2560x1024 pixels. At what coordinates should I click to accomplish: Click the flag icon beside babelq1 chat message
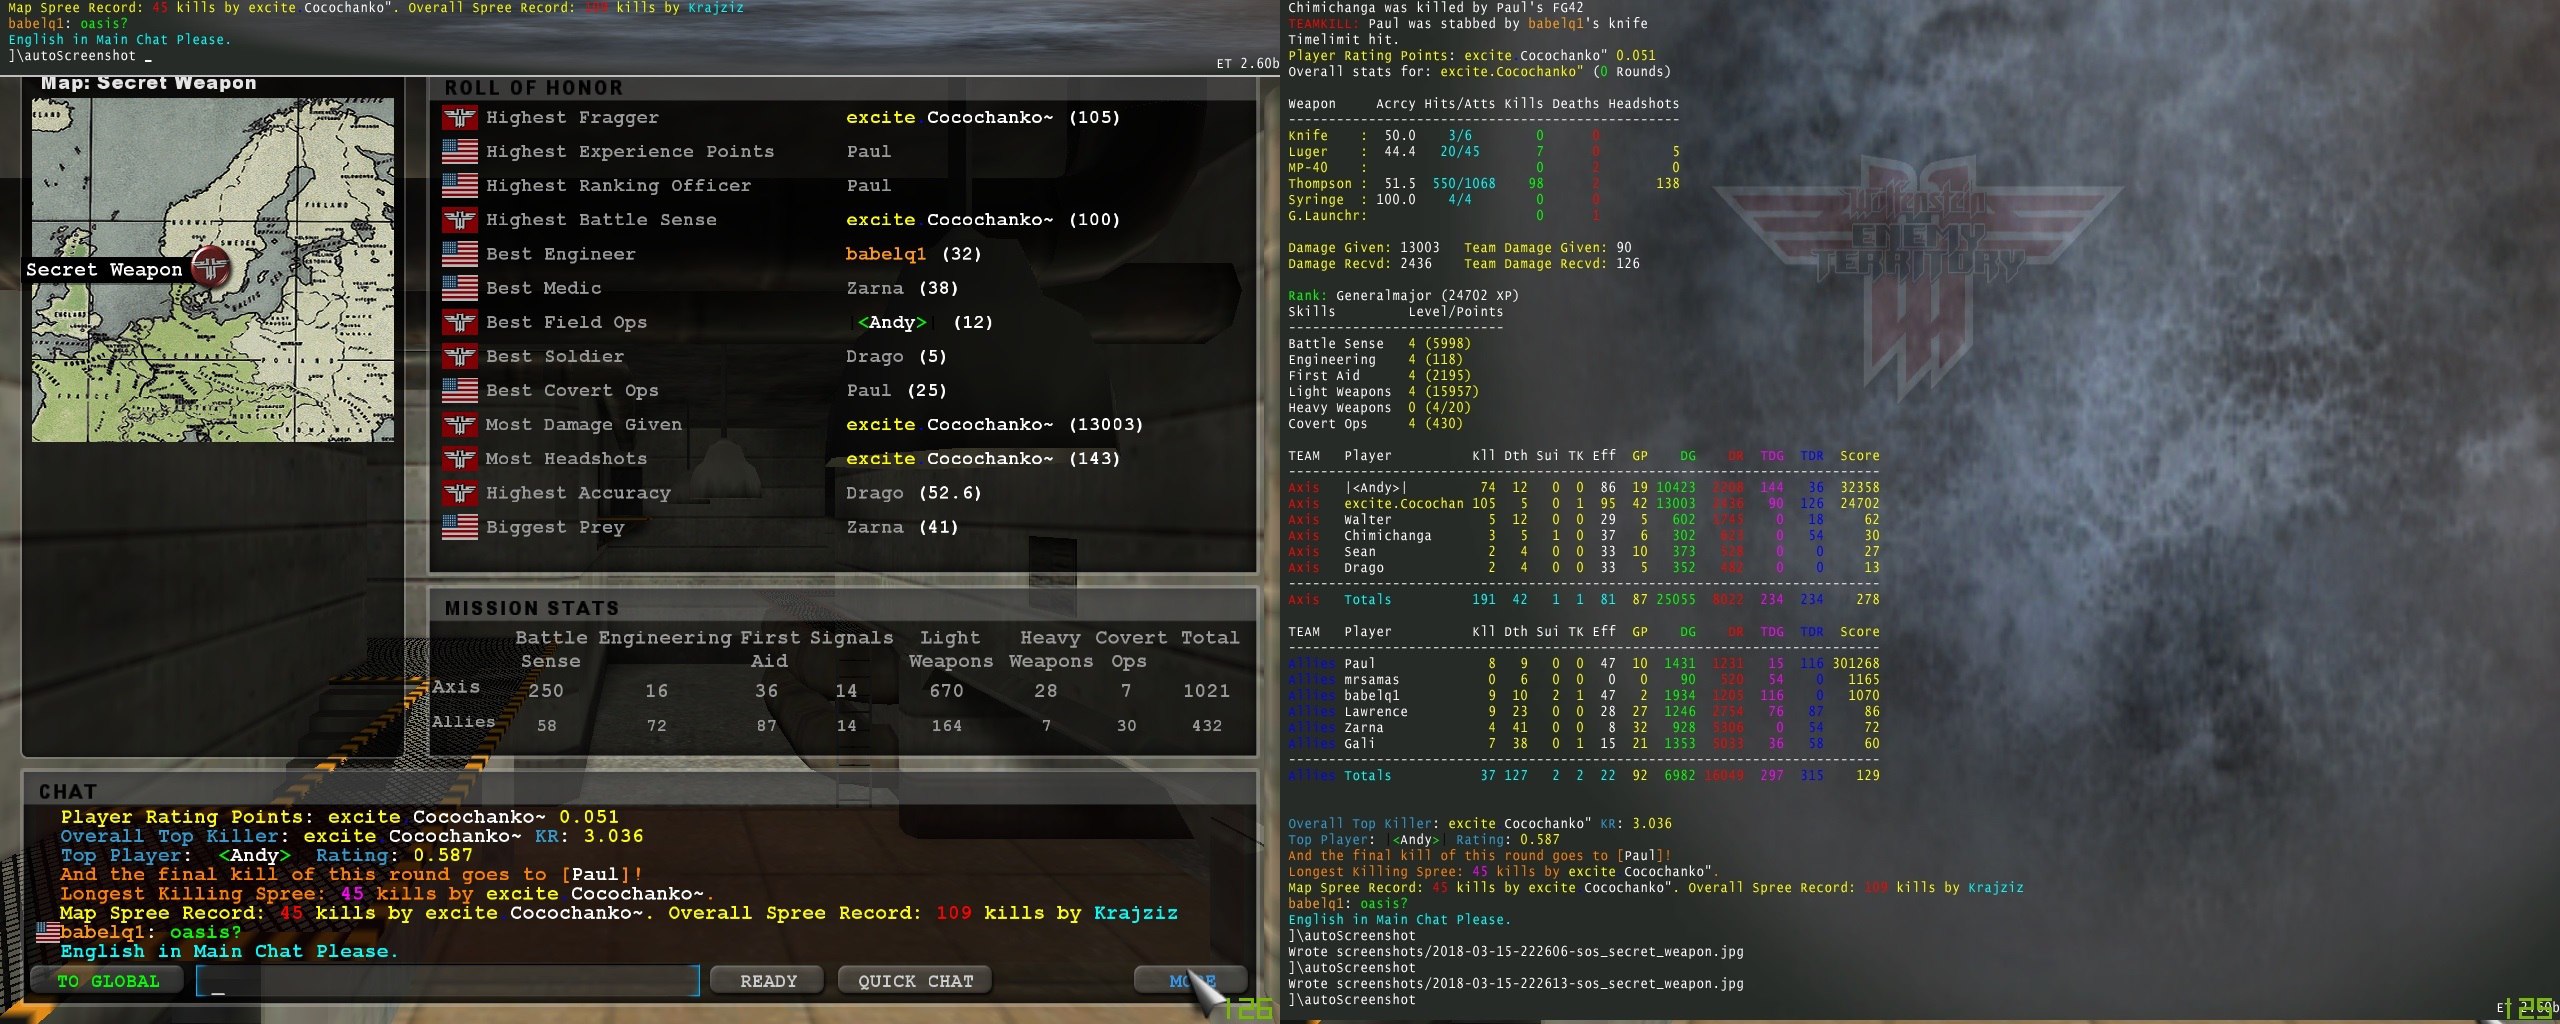click(48, 932)
